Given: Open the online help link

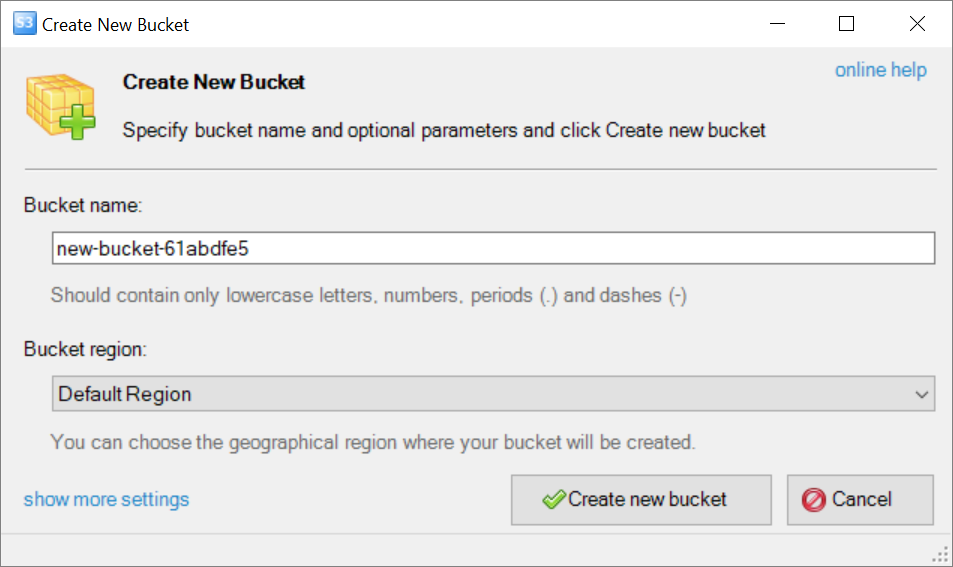Looking at the screenshot, I should pos(881,70).
